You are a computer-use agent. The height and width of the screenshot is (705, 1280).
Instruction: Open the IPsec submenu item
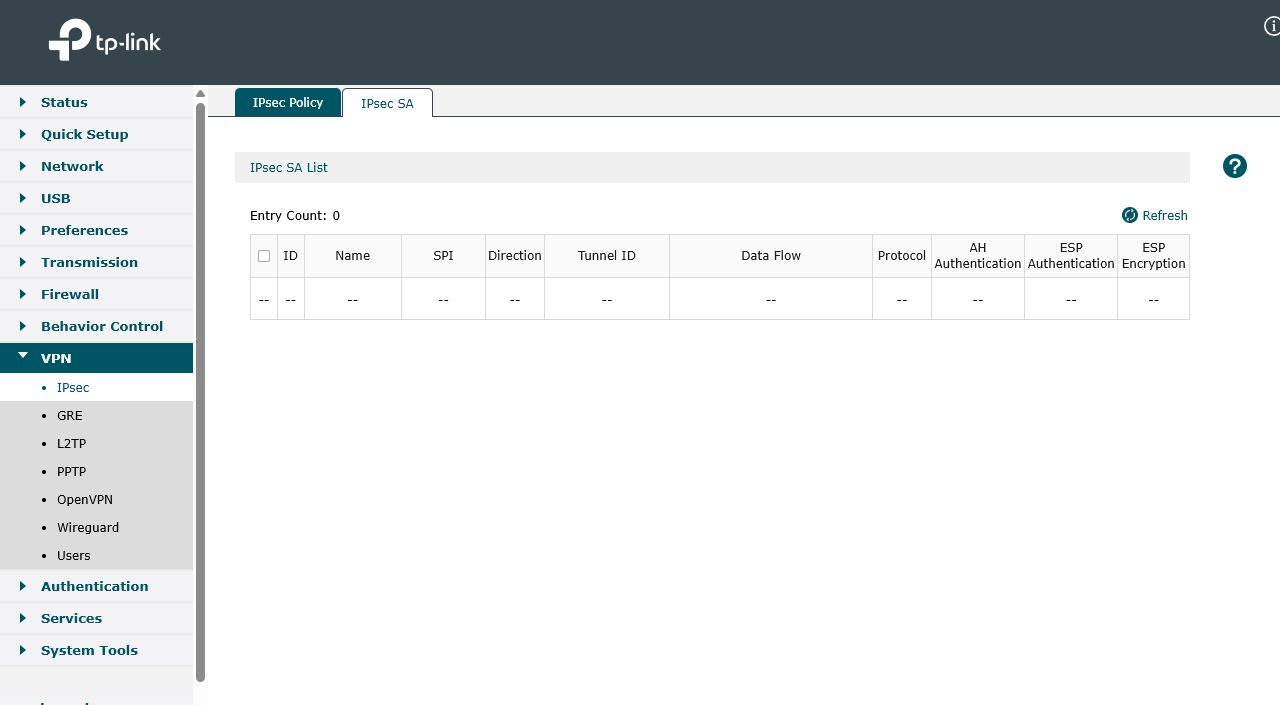[96, 387]
